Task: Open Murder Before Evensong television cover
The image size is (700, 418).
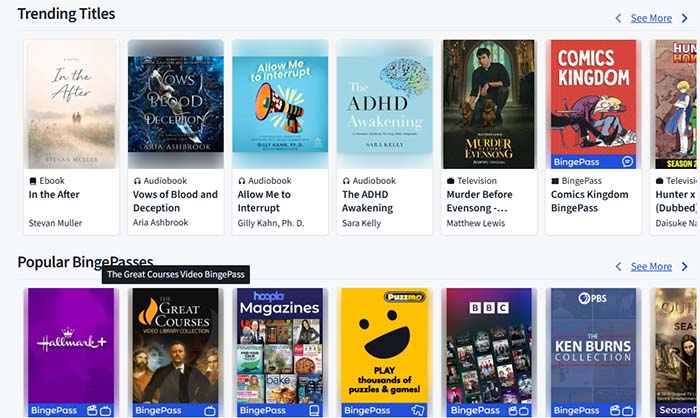Action: [x=489, y=104]
